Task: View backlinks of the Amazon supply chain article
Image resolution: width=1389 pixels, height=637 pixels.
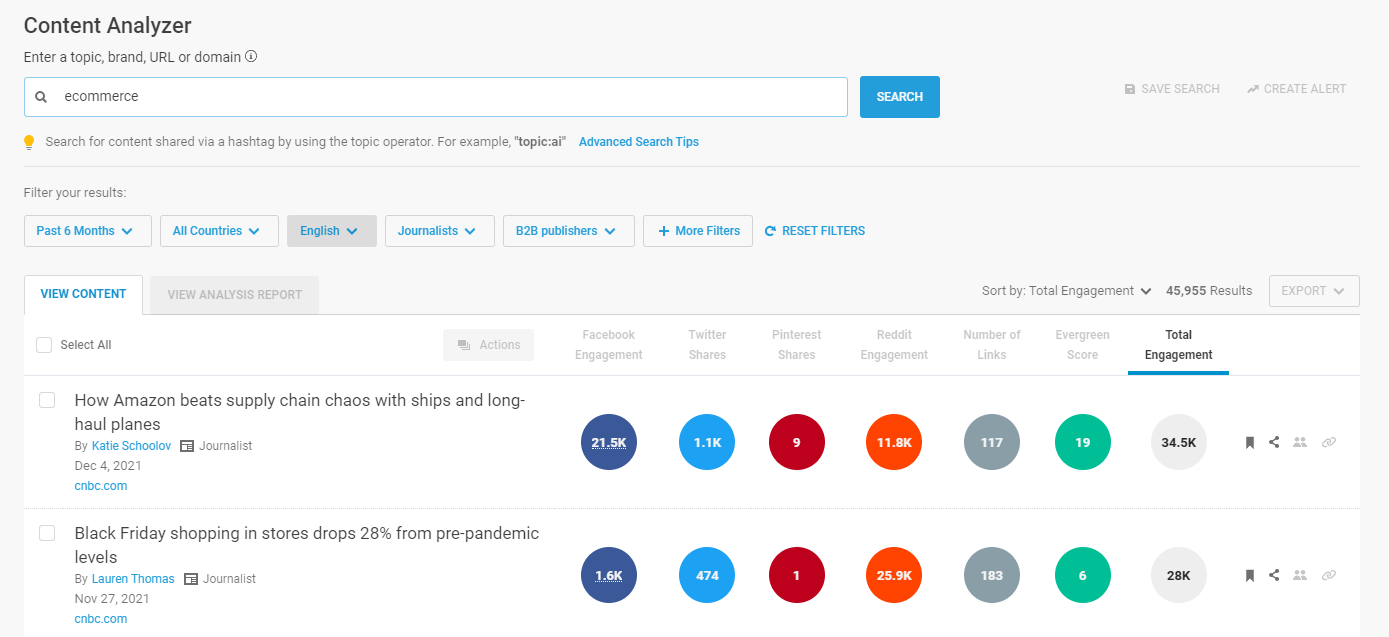Action: 1329,442
